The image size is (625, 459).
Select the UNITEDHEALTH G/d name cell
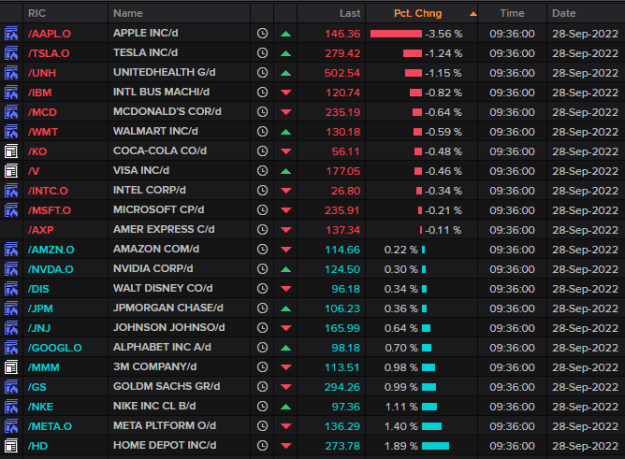pos(164,72)
